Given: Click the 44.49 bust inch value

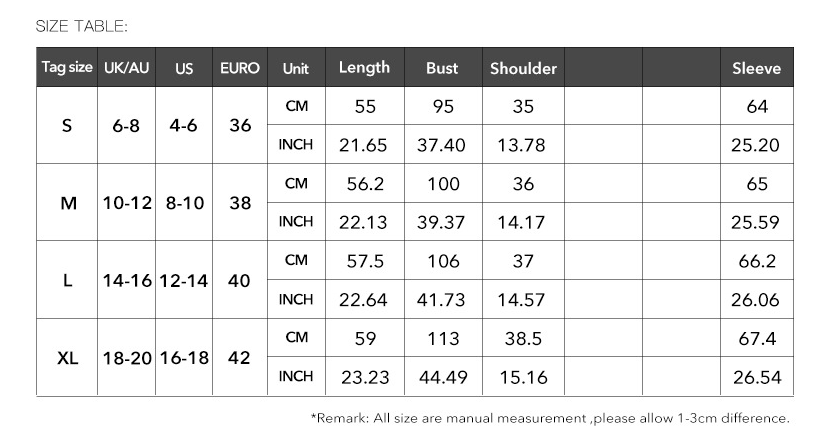Looking at the screenshot, I should [443, 377].
